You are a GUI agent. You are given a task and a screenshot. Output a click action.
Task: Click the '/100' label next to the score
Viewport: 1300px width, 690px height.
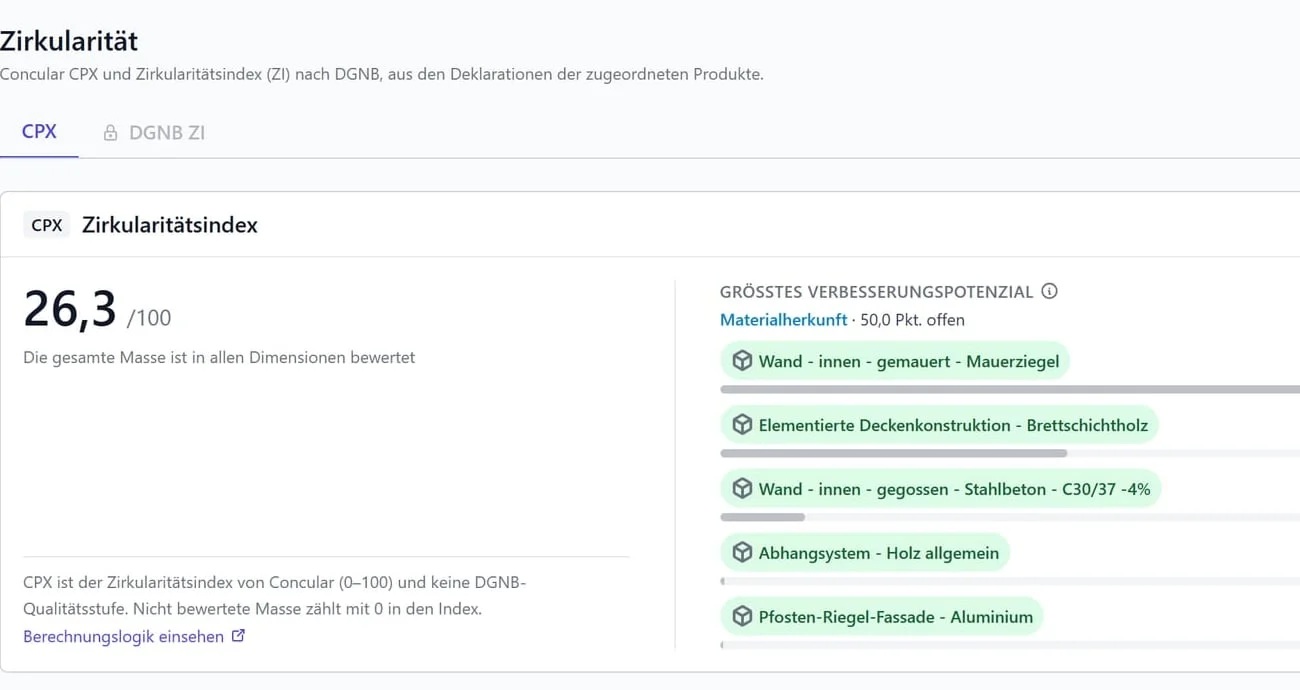click(x=149, y=318)
